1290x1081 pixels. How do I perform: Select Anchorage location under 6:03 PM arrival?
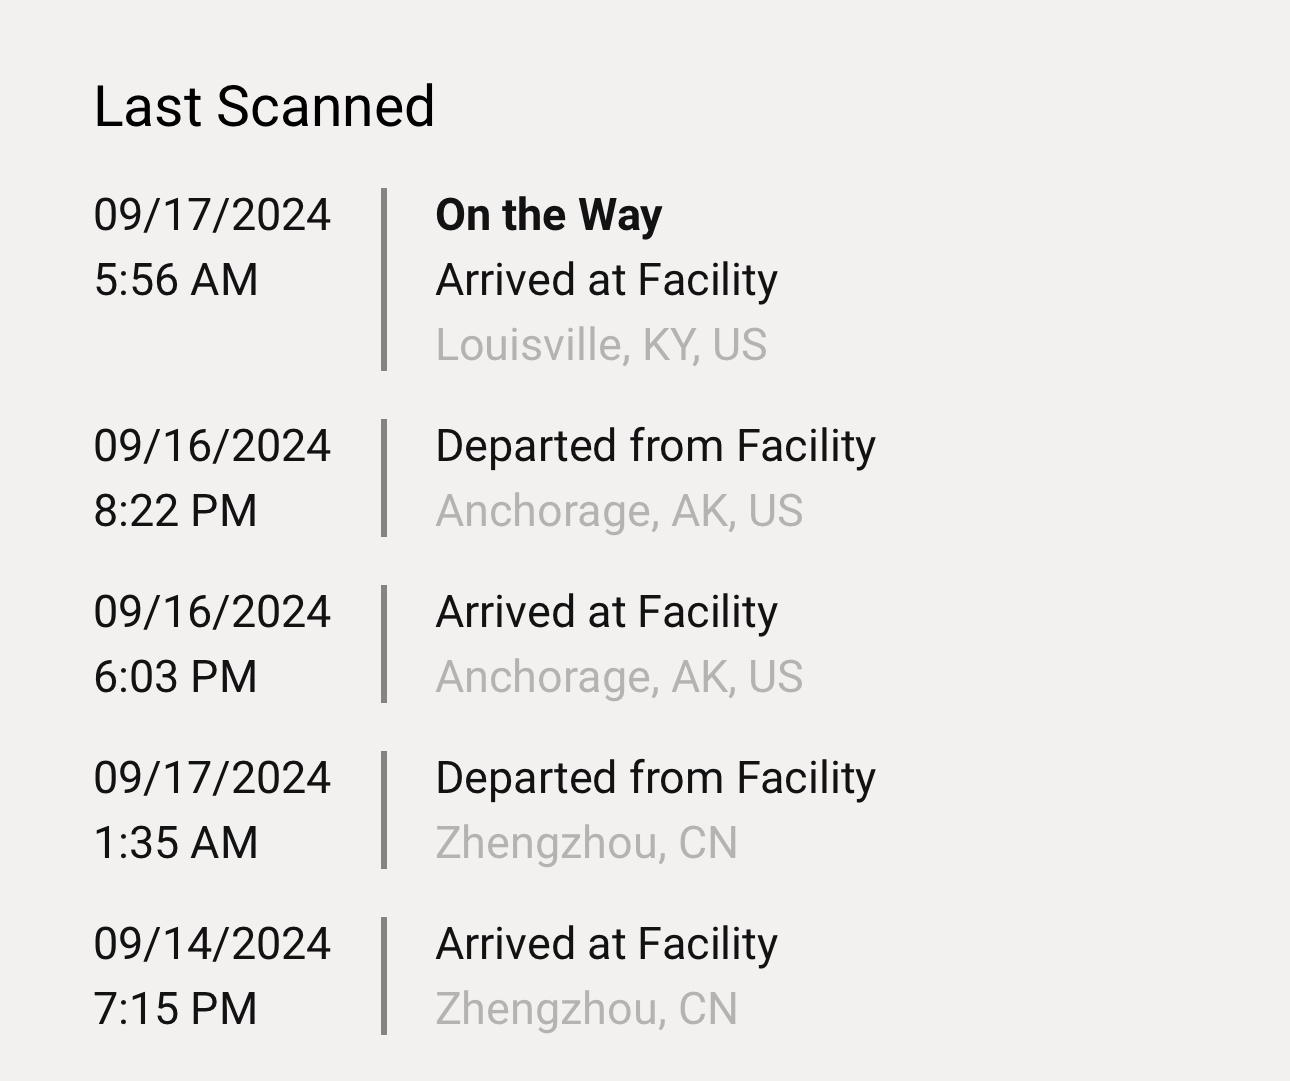pyautogui.click(x=619, y=677)
